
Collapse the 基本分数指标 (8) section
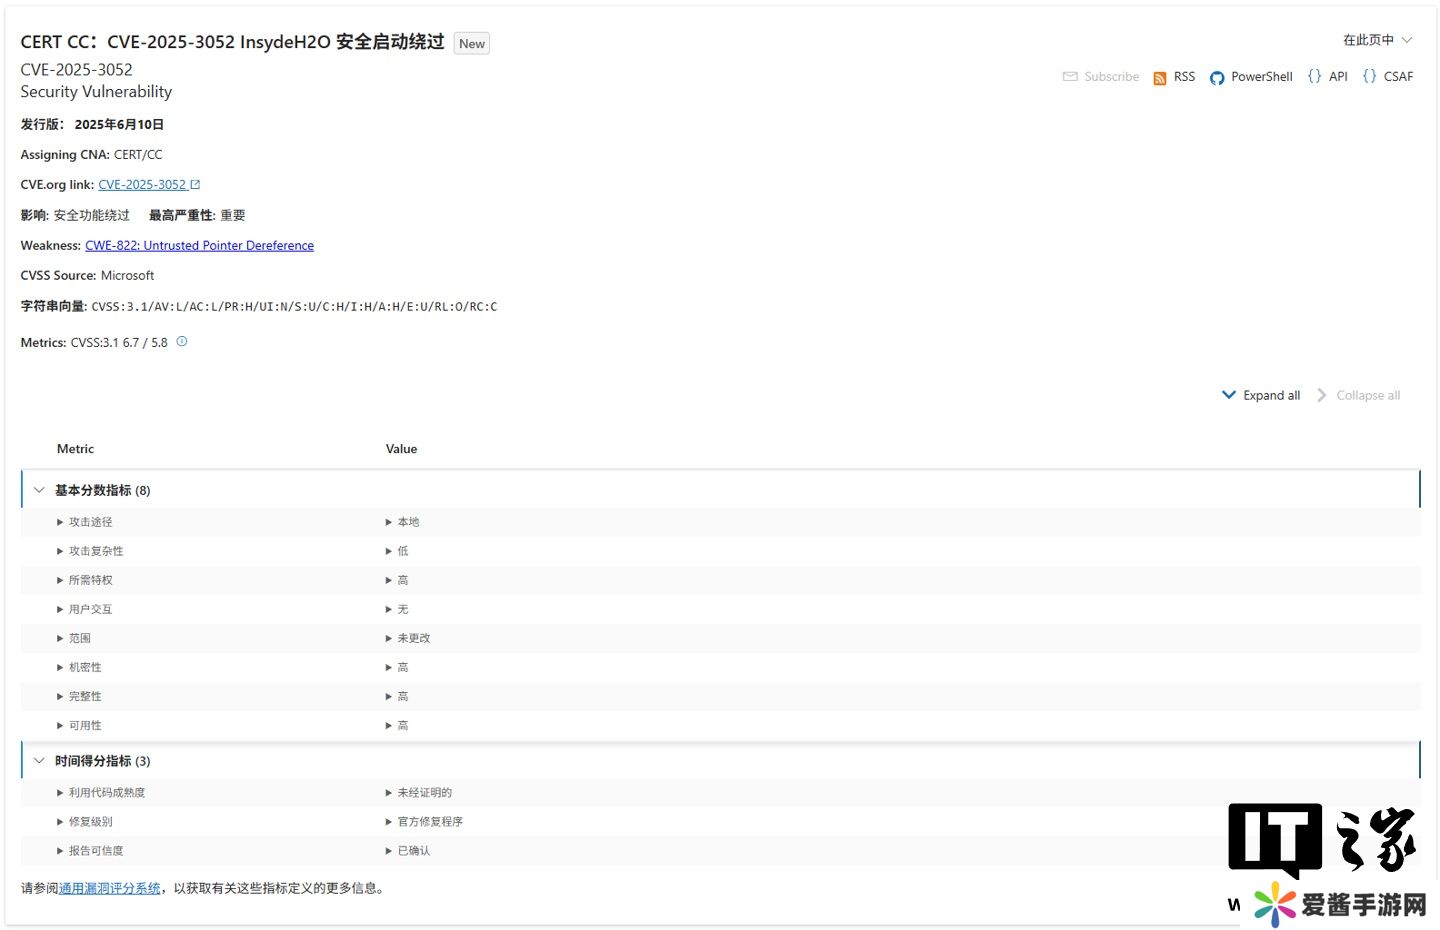point(40,490)
